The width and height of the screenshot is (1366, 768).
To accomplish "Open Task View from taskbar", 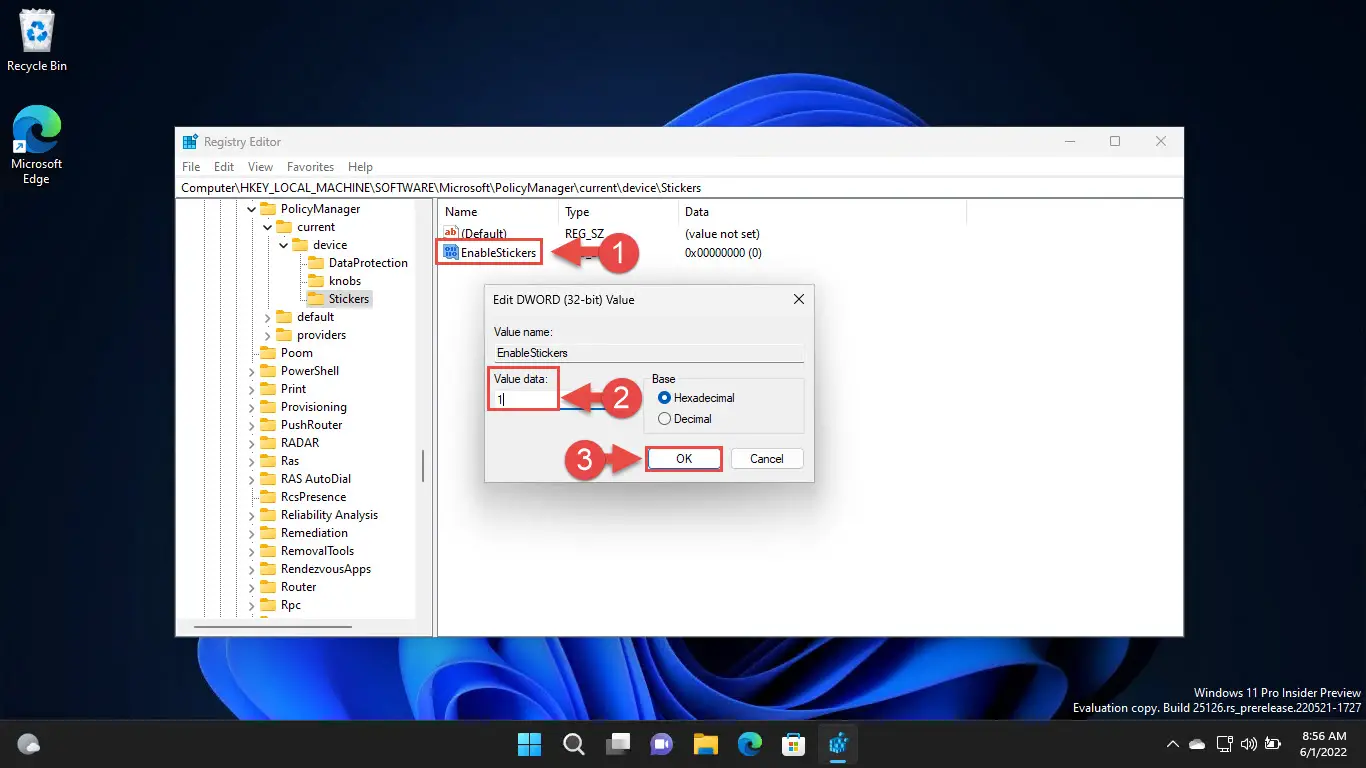I will (618, 744).
